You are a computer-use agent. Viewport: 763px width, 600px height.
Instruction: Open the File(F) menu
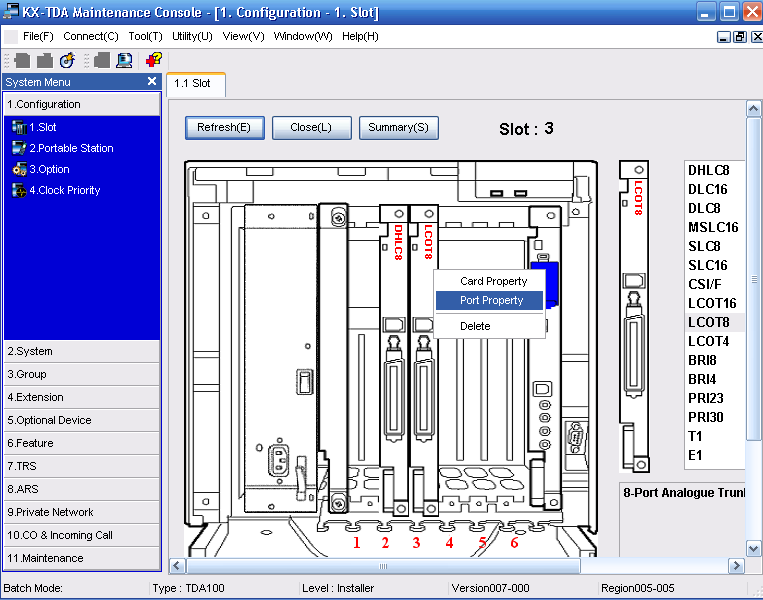coord(38,36)
